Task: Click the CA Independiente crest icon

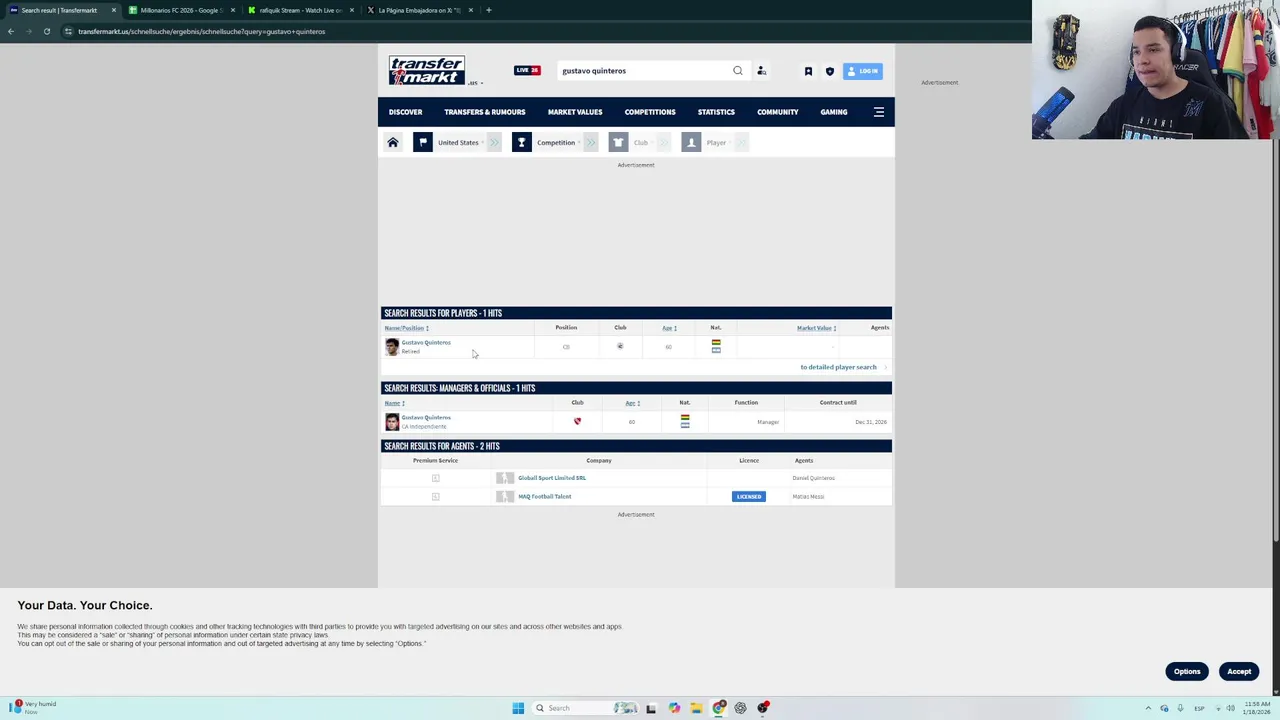Action: [x=577, y=421]
